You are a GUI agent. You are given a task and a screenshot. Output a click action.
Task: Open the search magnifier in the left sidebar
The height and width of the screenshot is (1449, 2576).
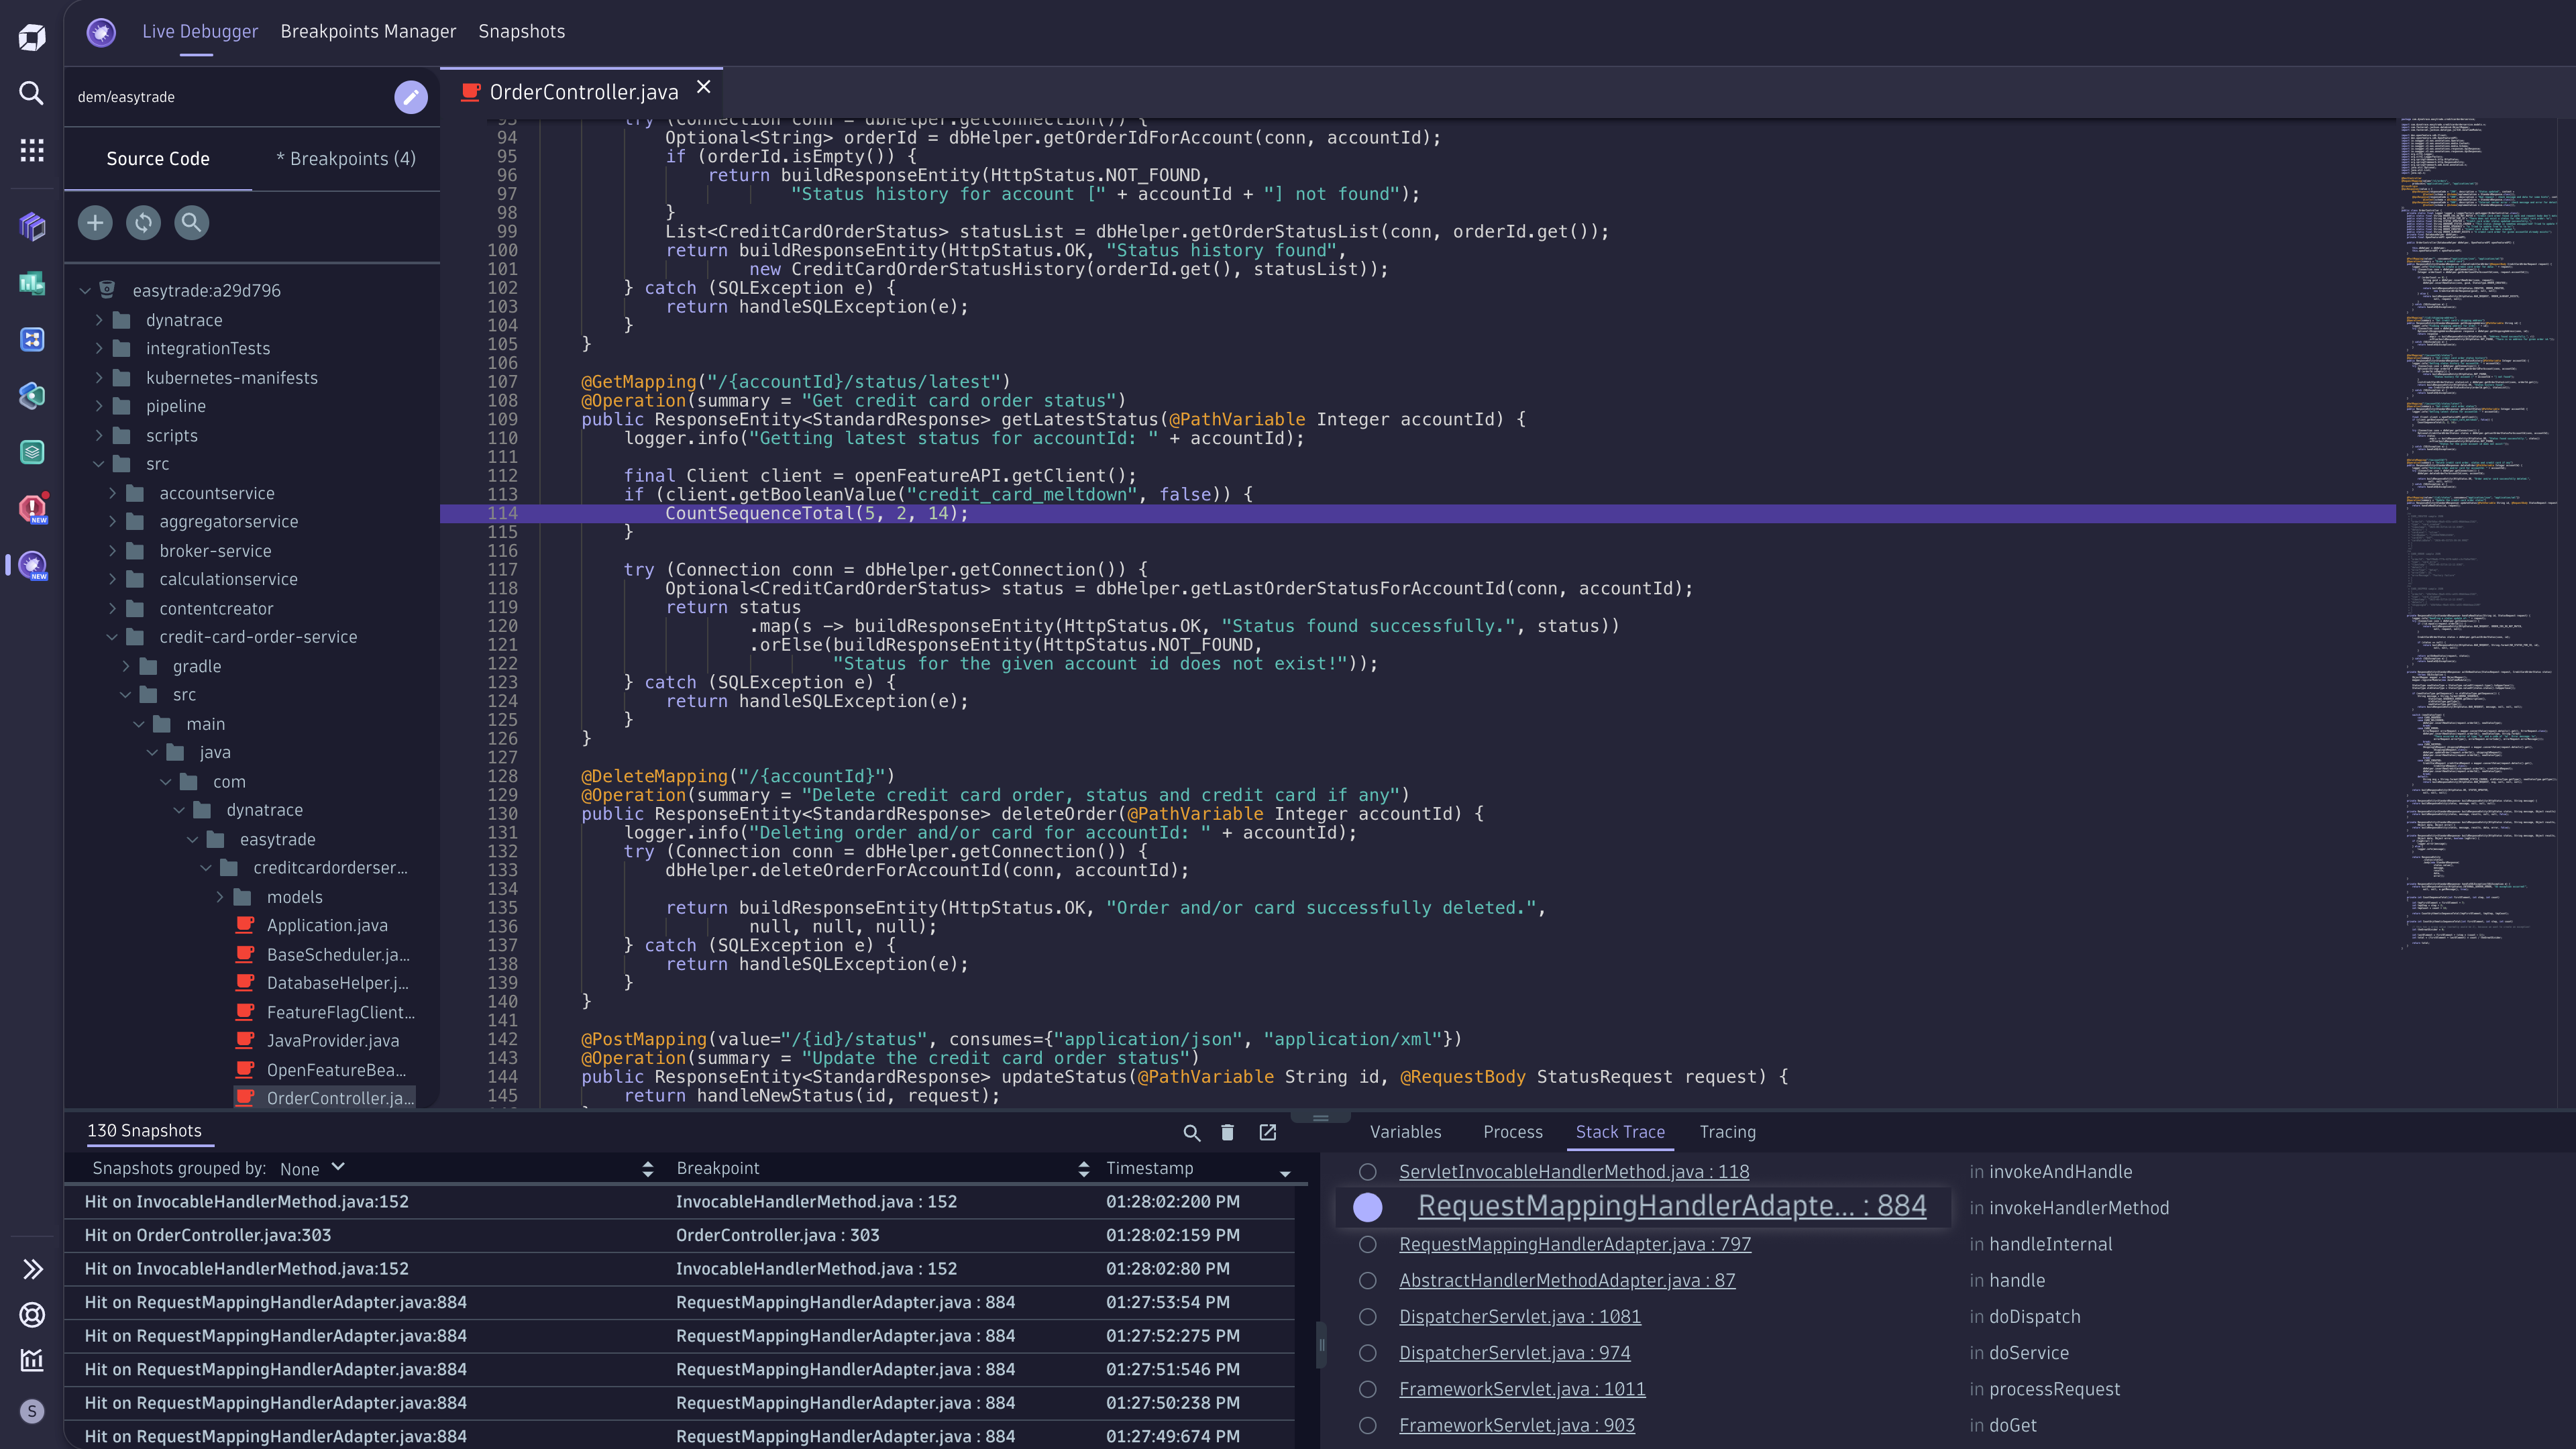pyautogui.click(x=31, y=93)
